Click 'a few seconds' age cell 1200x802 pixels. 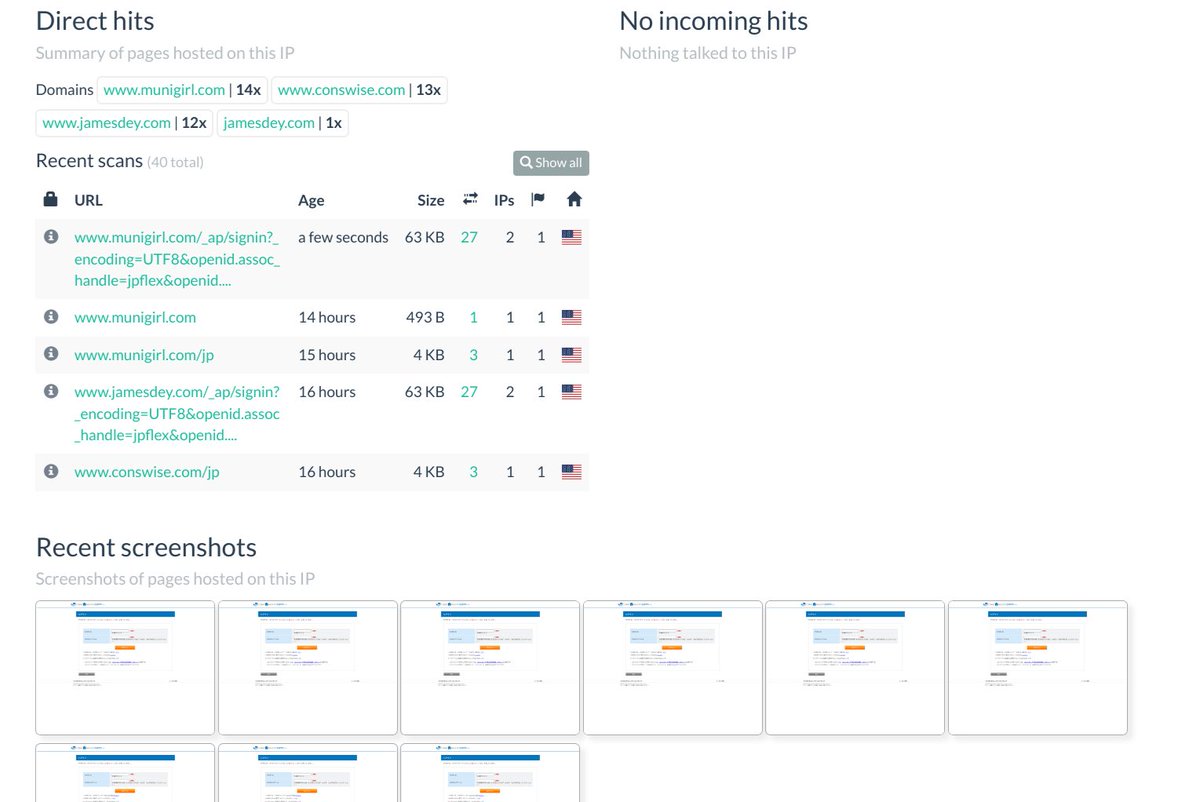343,237
